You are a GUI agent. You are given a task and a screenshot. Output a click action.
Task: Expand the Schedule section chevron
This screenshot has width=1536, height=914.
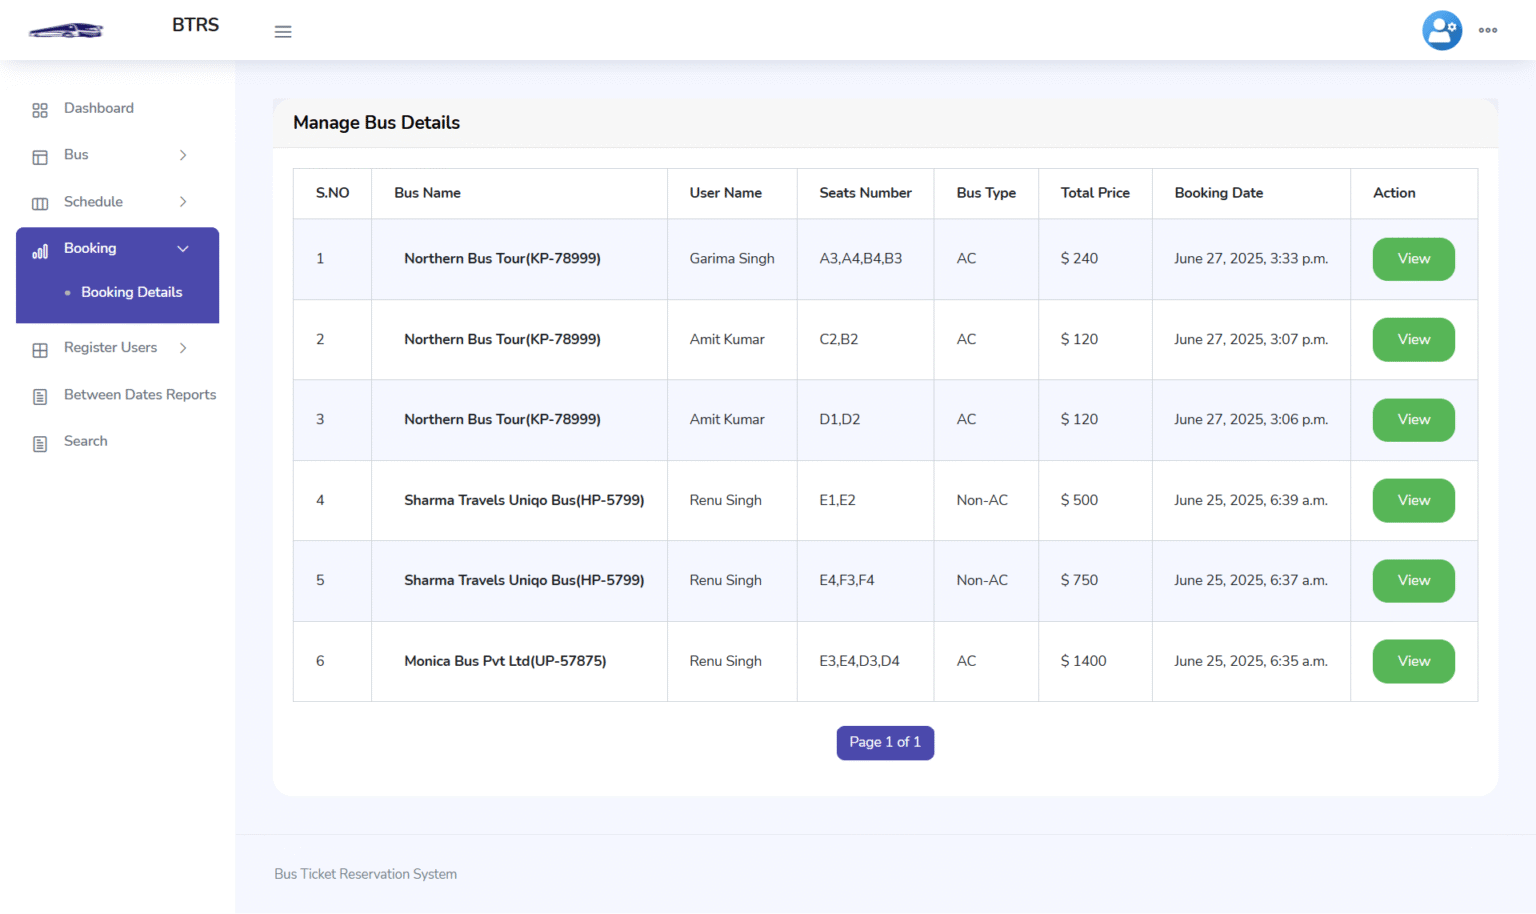coord(183,202)
